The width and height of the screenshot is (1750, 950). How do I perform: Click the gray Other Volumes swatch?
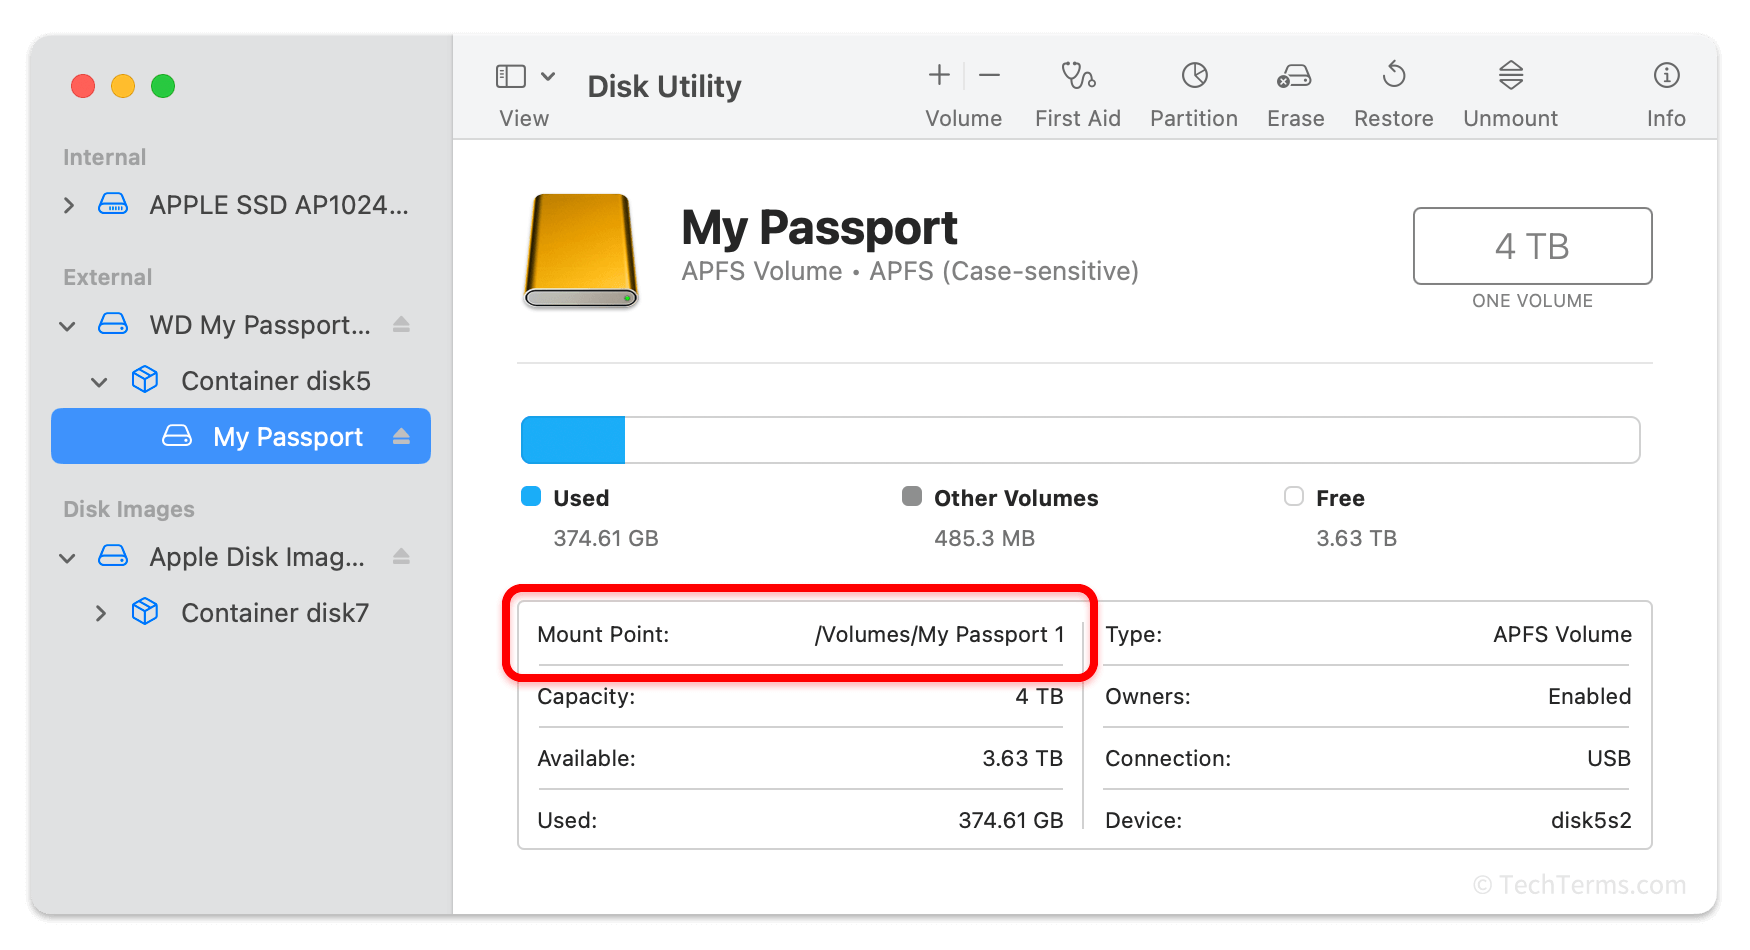click(x=912, y=496)
